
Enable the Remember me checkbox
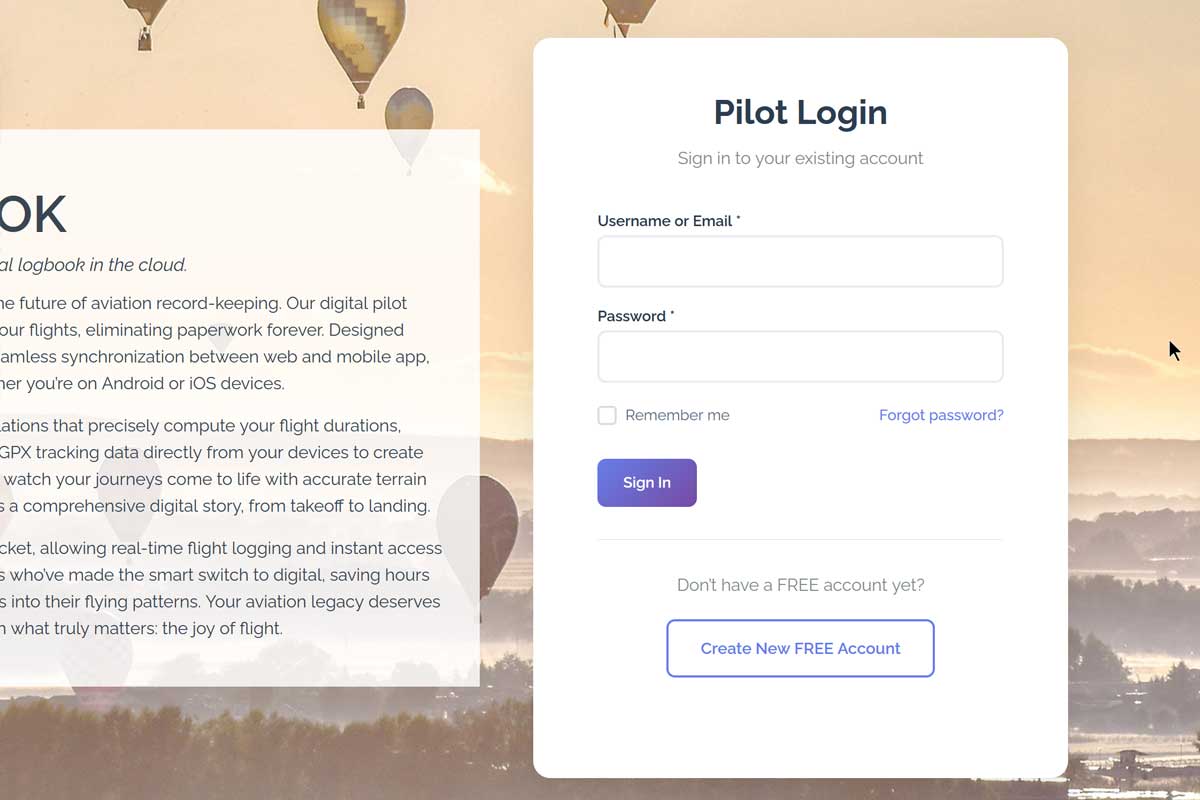tap(607, 415)
